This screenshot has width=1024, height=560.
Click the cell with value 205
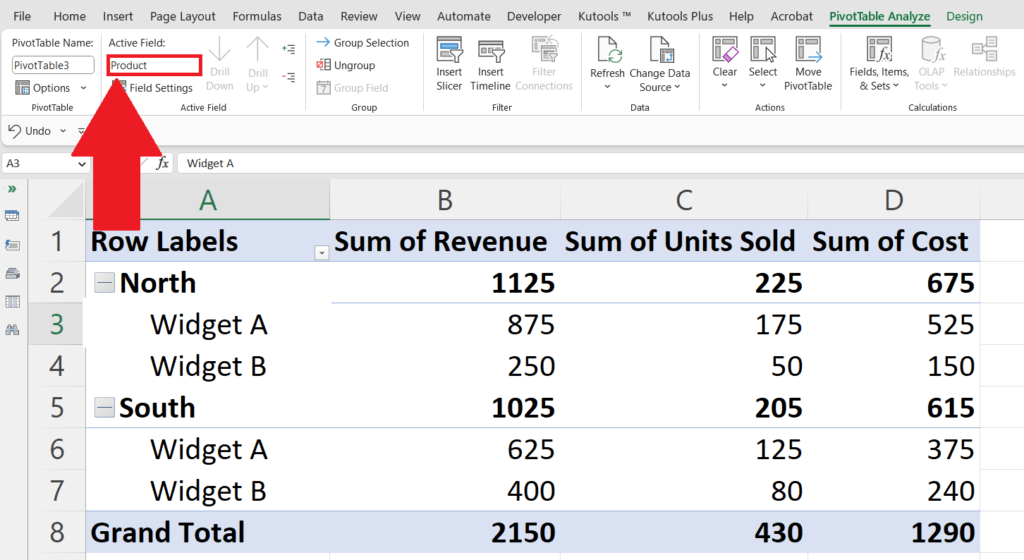click(x=684, y=407)
